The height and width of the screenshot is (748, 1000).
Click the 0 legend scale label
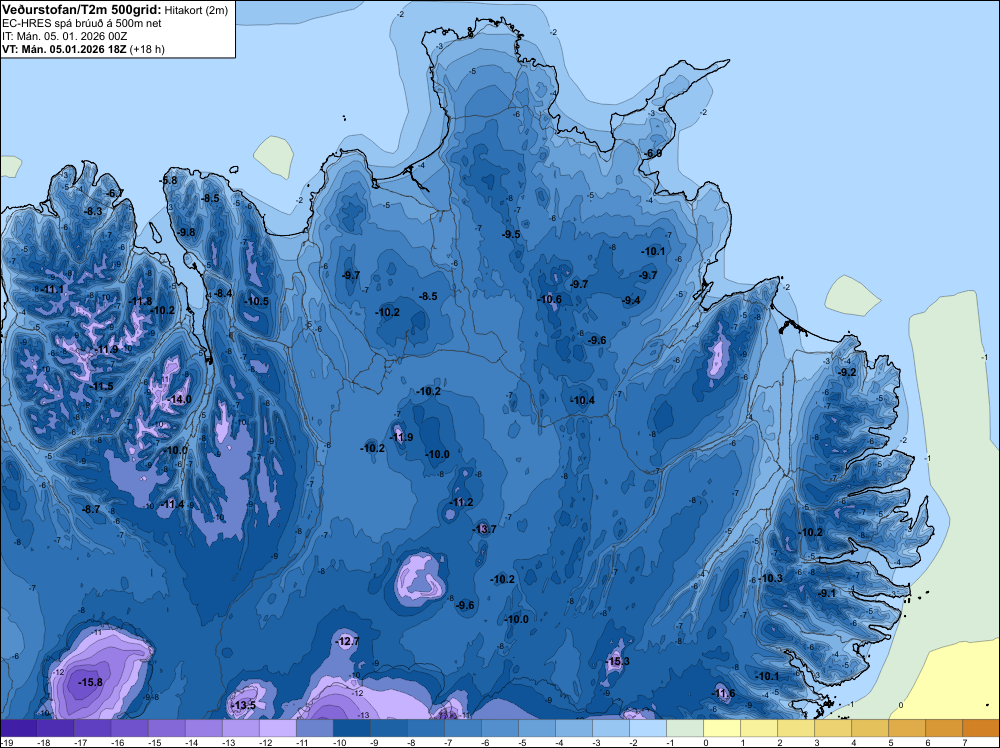(706, 742)
